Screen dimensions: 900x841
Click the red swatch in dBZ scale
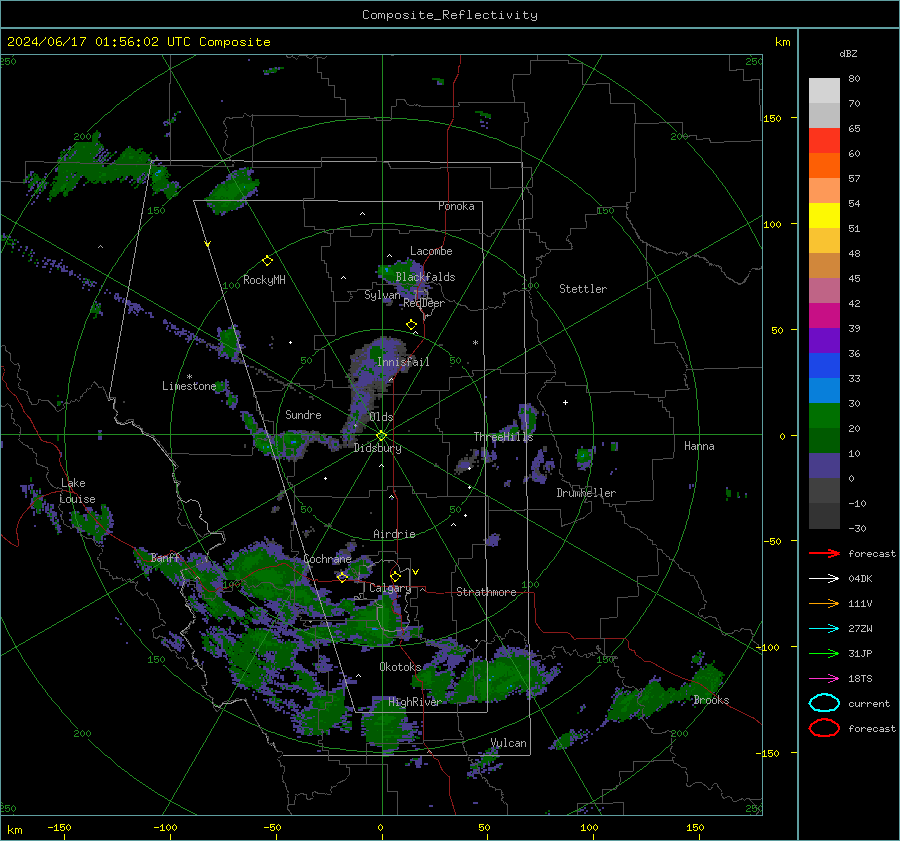(824, 140)
